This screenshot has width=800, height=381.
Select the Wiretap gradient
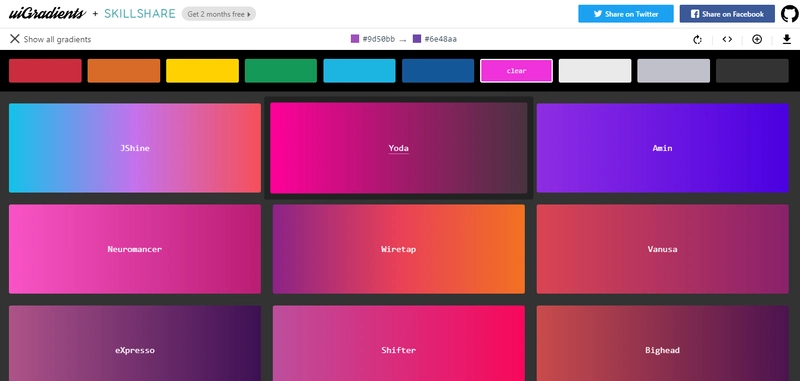[398, 249]
